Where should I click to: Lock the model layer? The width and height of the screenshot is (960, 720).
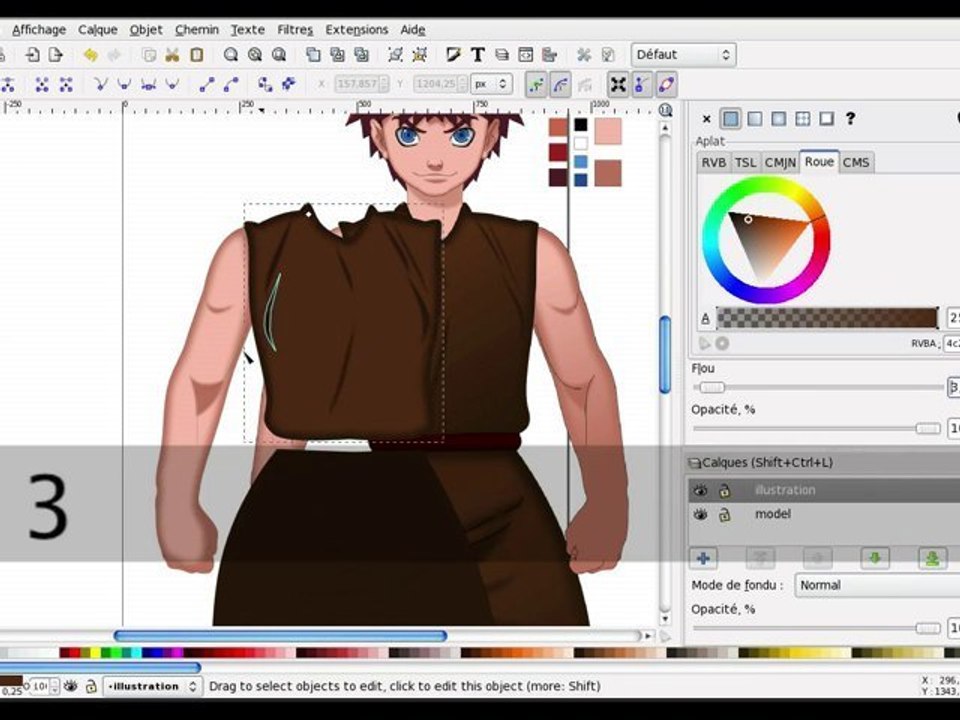pos(725,514)
